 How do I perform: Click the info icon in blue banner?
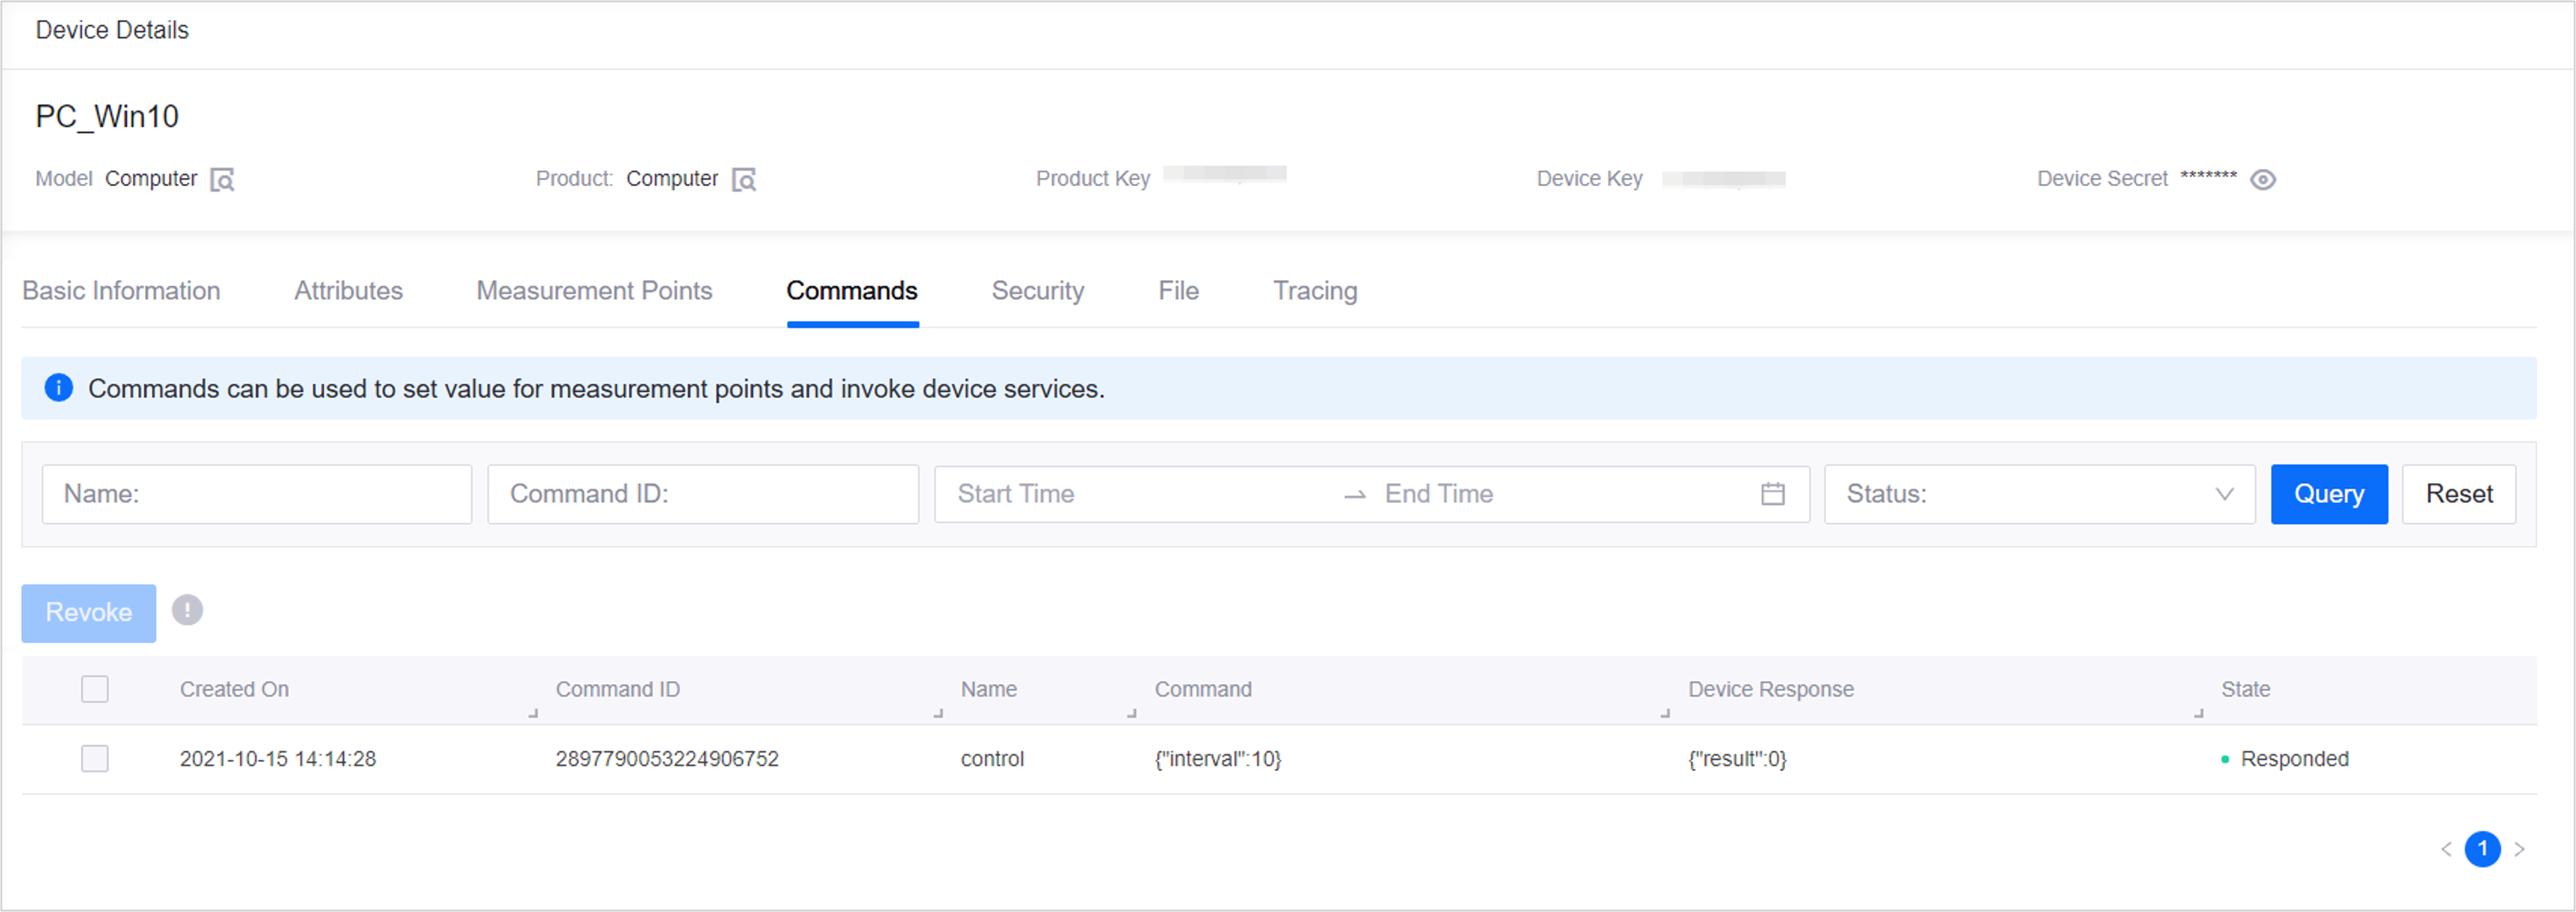click(x=59, y=388)
